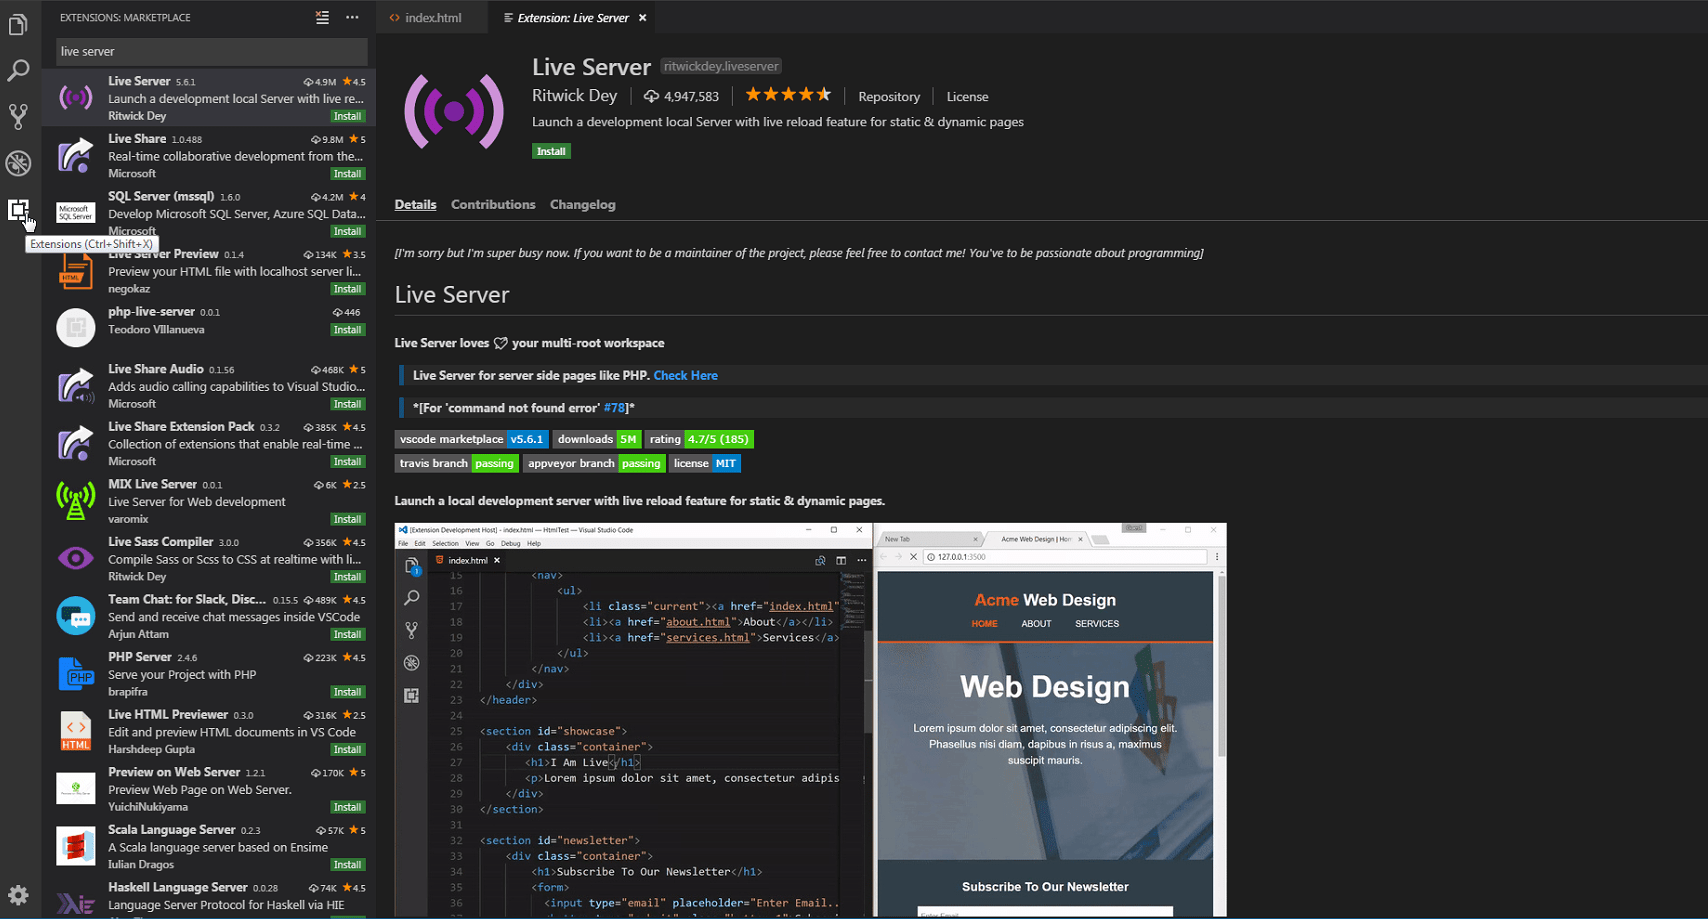Open the marketplace More Actions ellipsis
This screenshot has width=1708, height=919.
tap(352, 17)
